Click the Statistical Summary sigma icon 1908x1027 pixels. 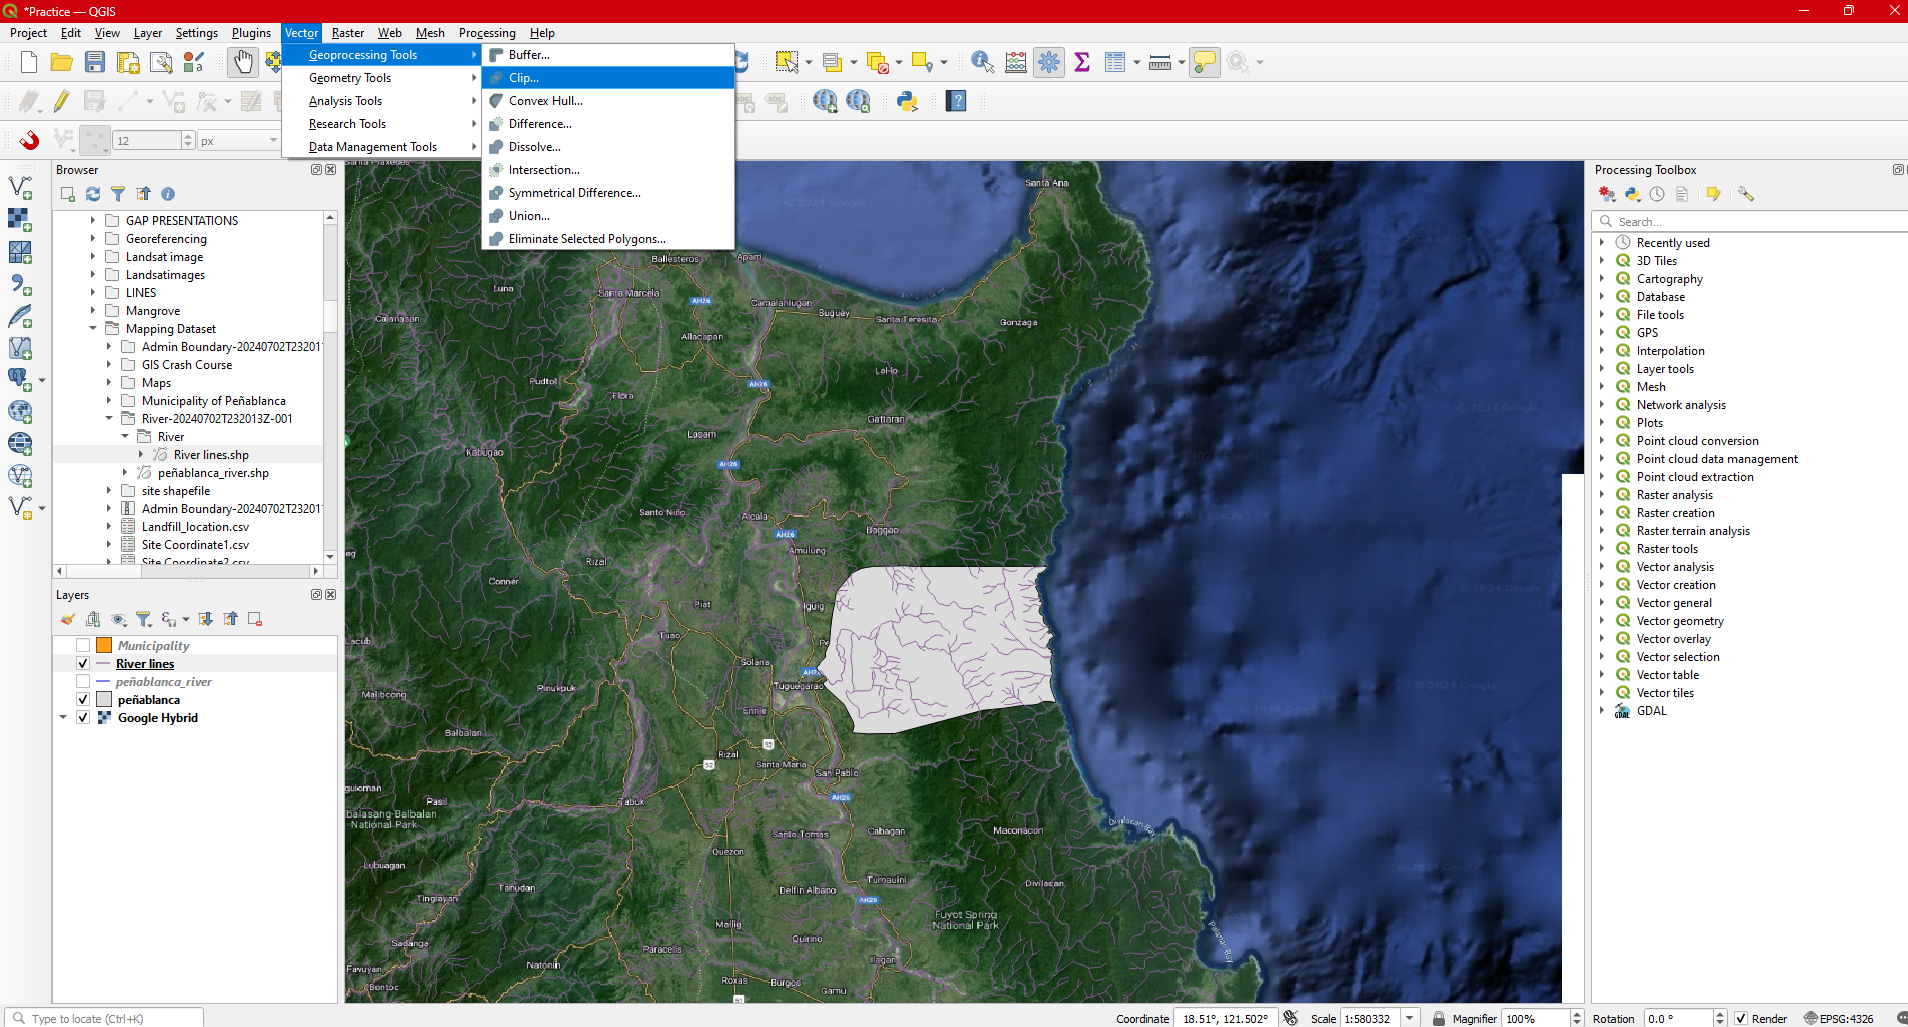1081,63
